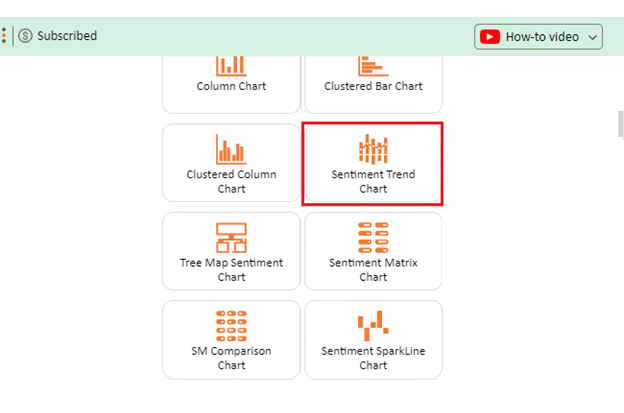Click the SM Comparison Chart label

(231, 358)
